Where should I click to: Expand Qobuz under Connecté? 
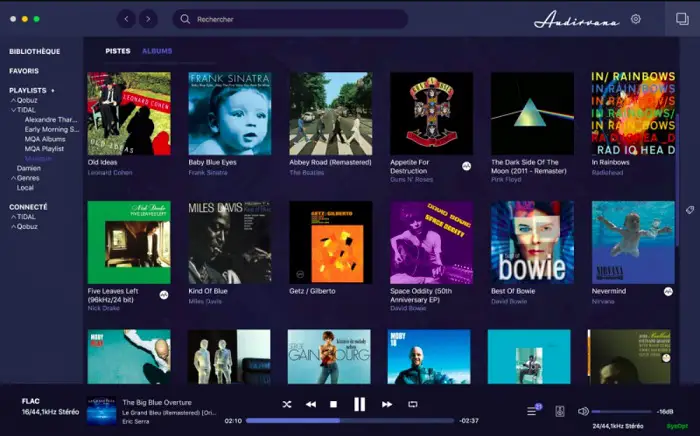(13, 227)
